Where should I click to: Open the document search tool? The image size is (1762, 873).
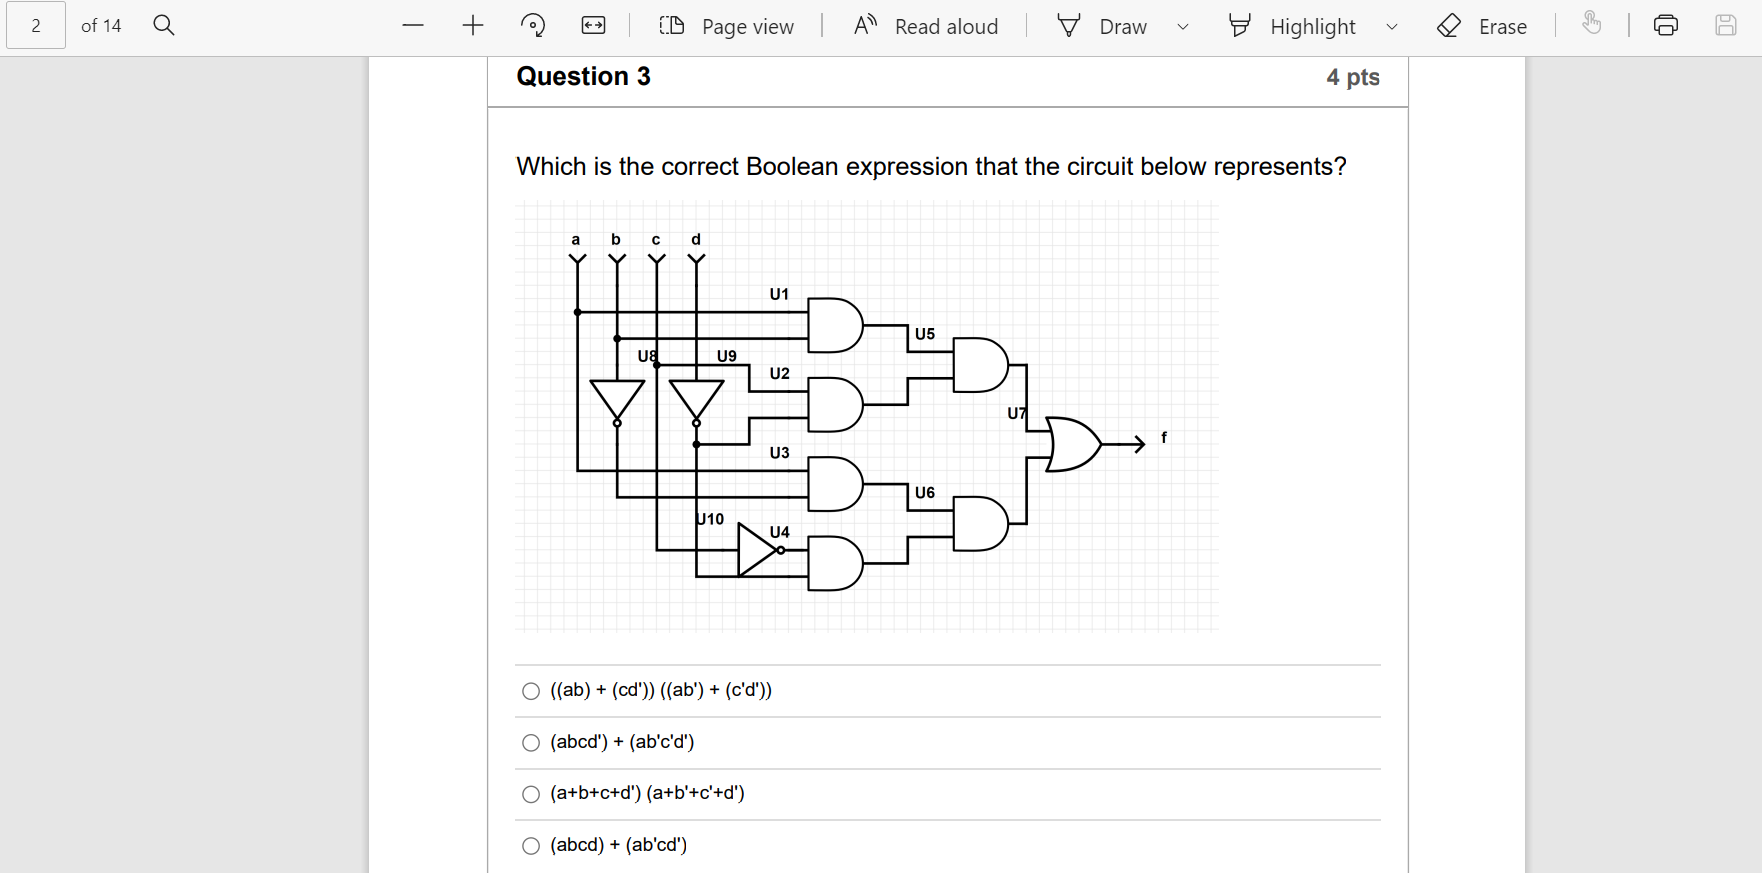pyautogui.click(x=163, y=25)
